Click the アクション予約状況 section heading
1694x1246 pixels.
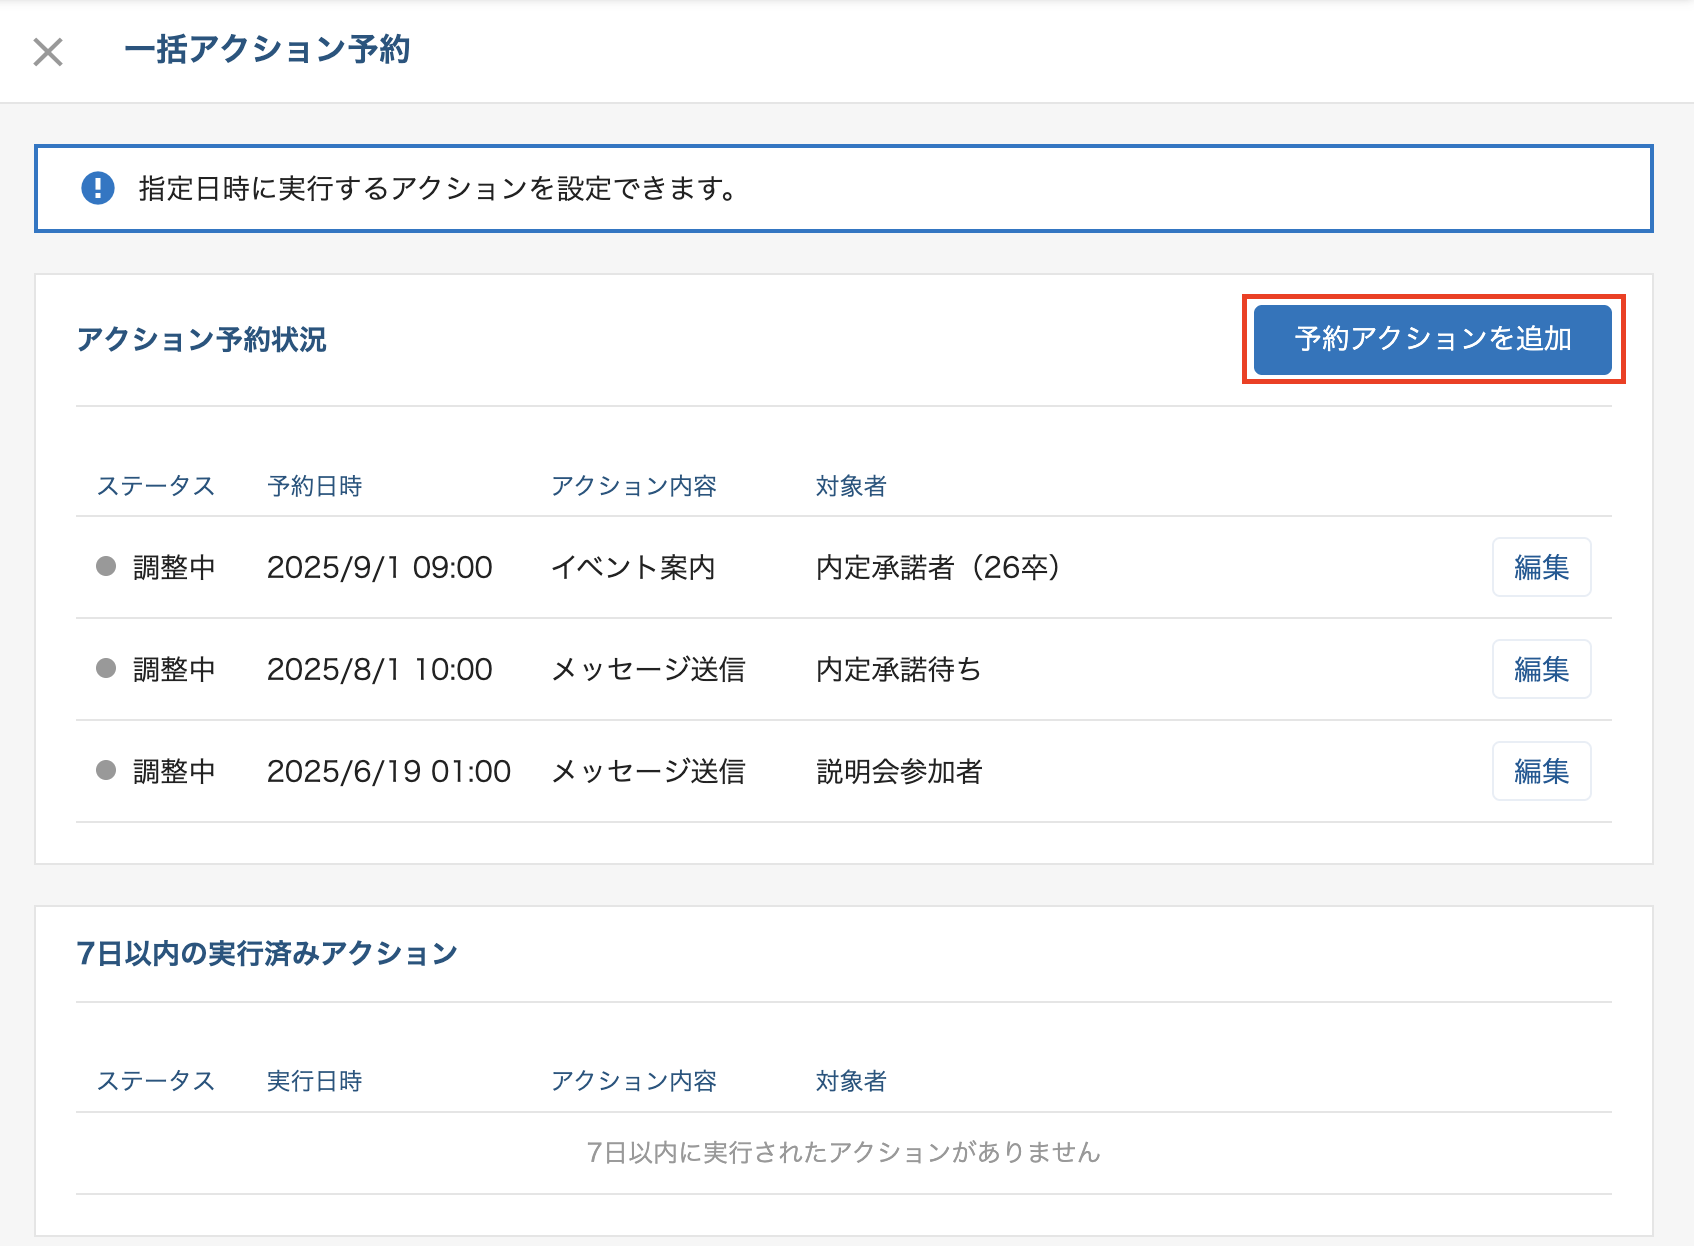click(x=202, y=340)
